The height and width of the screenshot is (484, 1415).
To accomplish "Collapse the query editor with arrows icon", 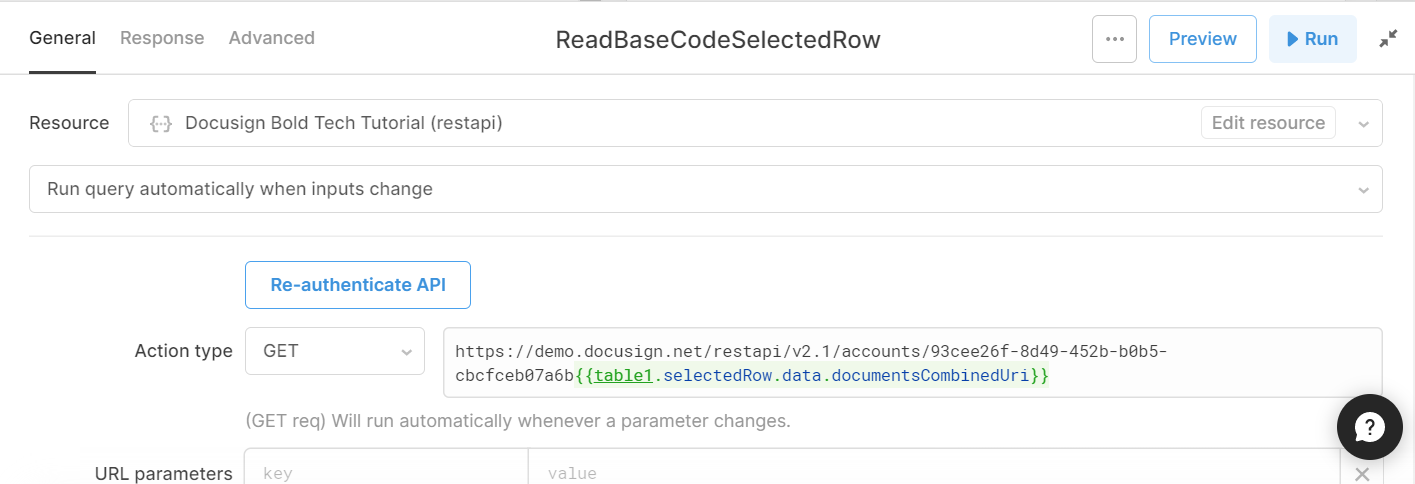I will tap(1388, 39).
